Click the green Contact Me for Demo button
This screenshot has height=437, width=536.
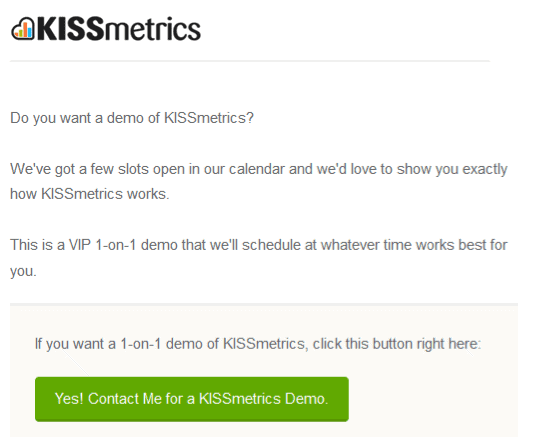point(192,399)
